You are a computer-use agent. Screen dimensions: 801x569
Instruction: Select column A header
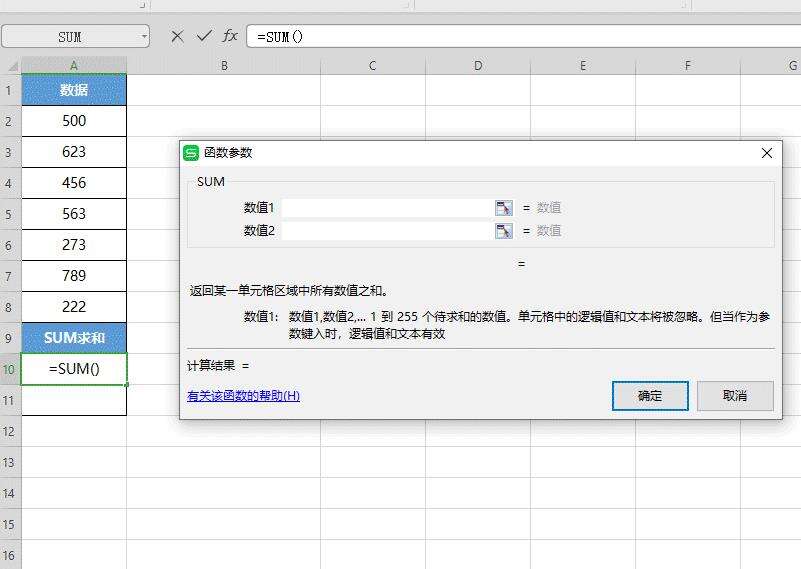pyautogui.click(x=74, y=65)
